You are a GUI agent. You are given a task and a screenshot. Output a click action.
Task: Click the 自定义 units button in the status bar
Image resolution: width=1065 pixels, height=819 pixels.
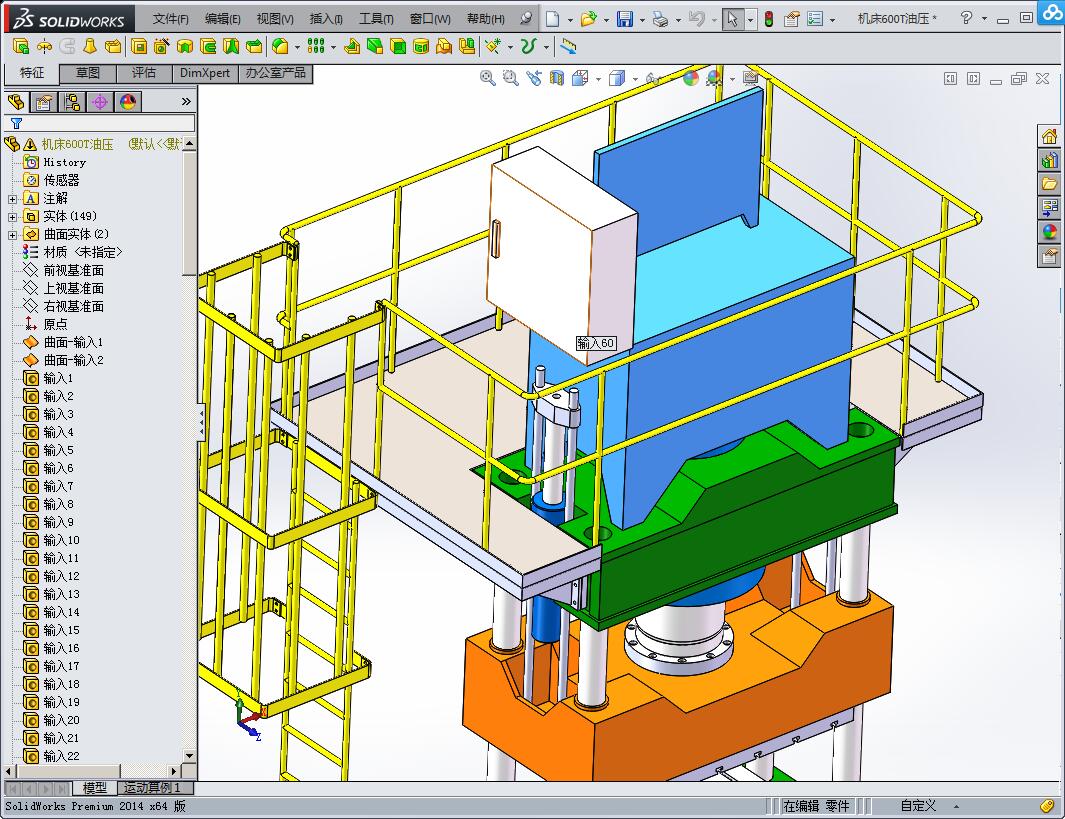click(x=918, y=806)
